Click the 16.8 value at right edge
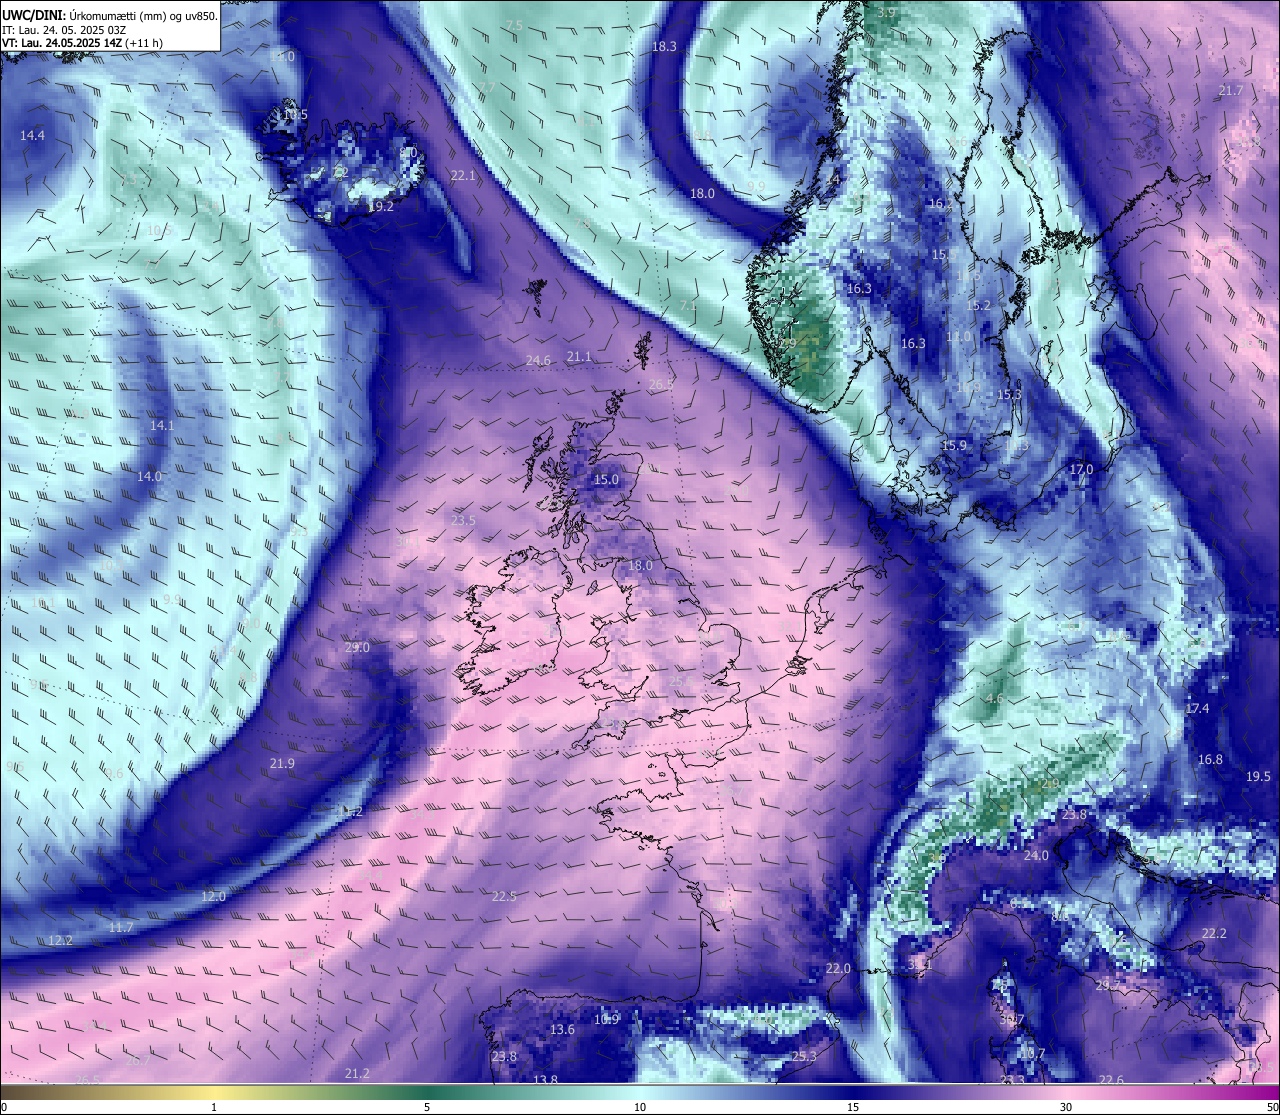Viewport: 1280px width, 1115px height. tap(1210, 759)
